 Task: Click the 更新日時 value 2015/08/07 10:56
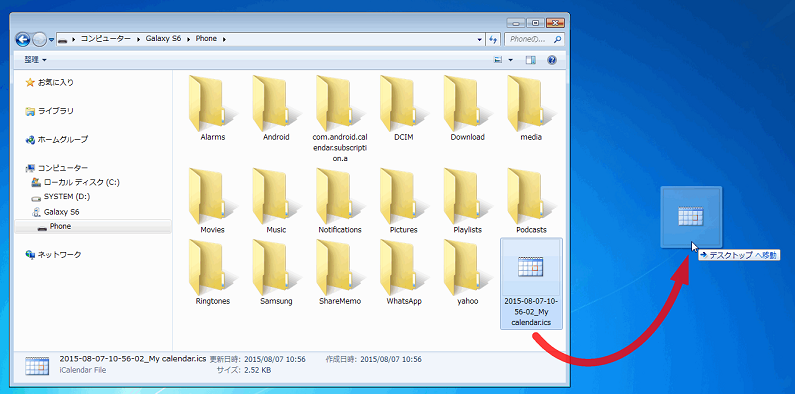tap(275, 359)
